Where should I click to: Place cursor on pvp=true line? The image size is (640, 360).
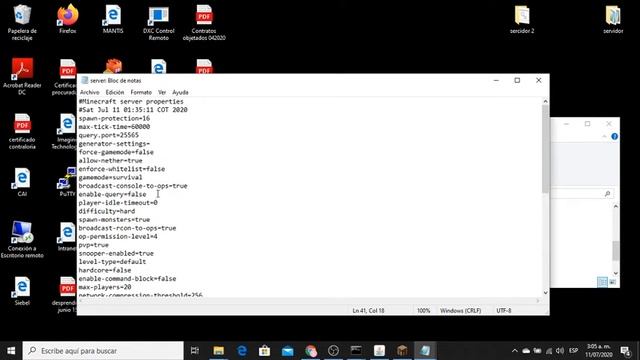93,245
